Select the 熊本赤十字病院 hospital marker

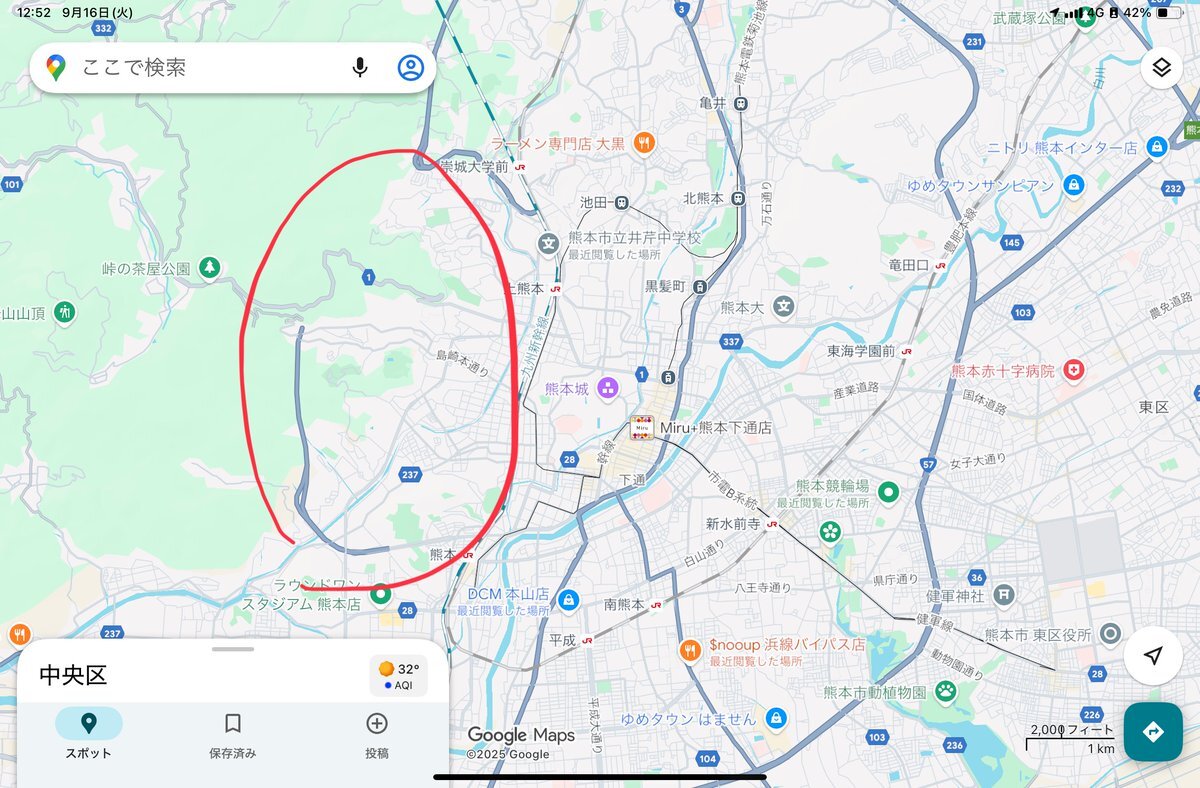(1075, 370)
